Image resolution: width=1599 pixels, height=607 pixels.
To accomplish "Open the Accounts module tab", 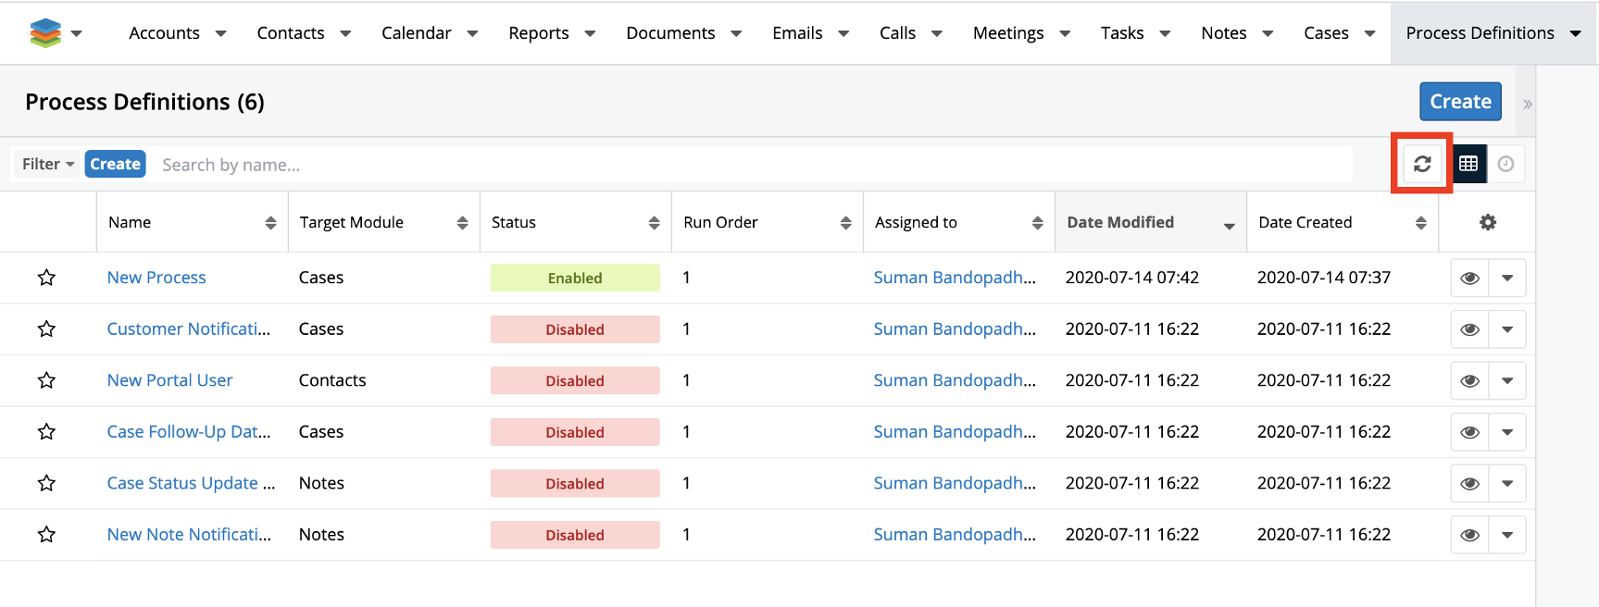I will [164, 33].
